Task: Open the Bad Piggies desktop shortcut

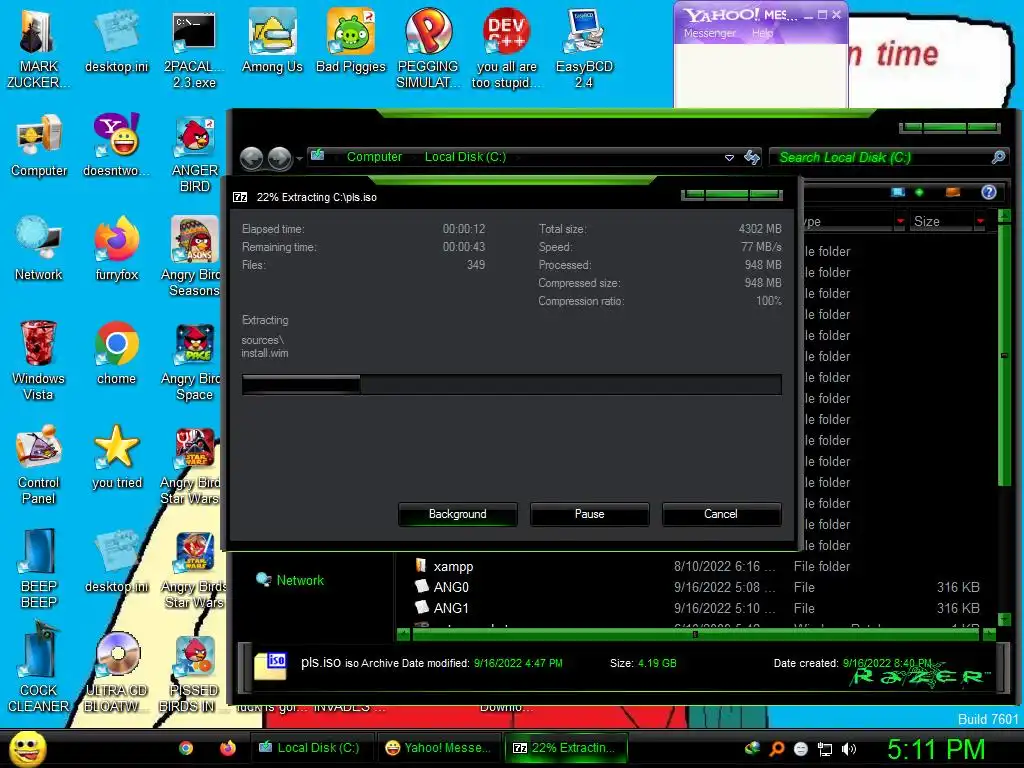Action: 351,42
